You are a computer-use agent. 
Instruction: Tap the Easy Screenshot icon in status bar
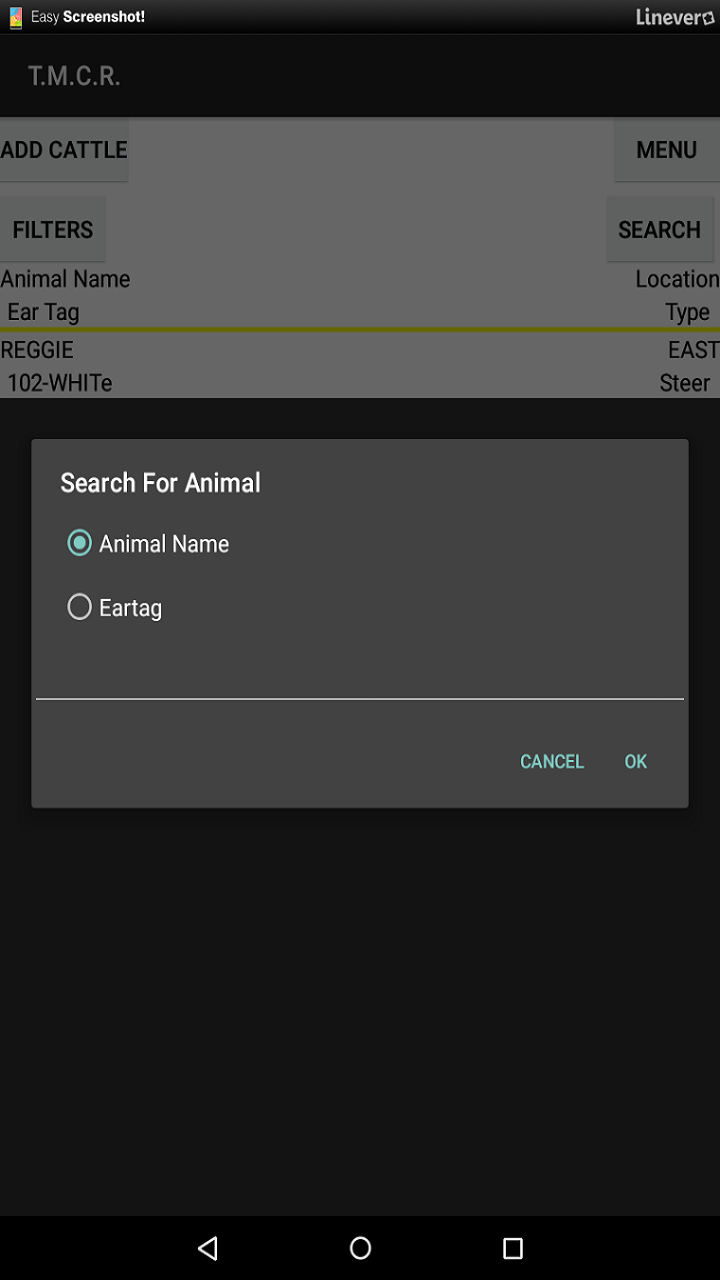14,17
